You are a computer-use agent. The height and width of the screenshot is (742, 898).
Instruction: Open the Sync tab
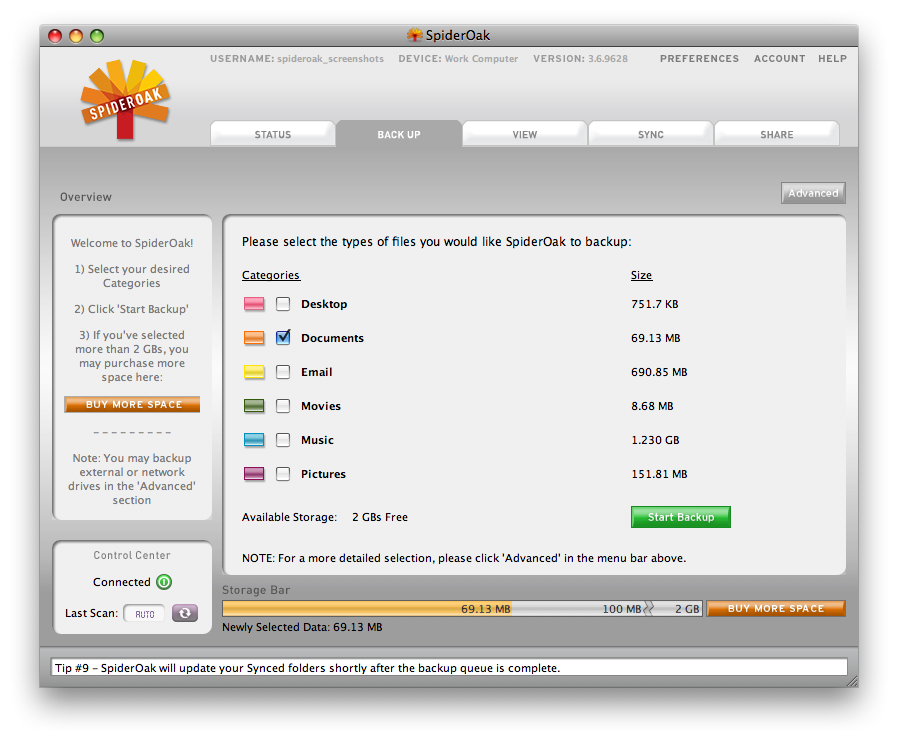[x=651, y=135]
